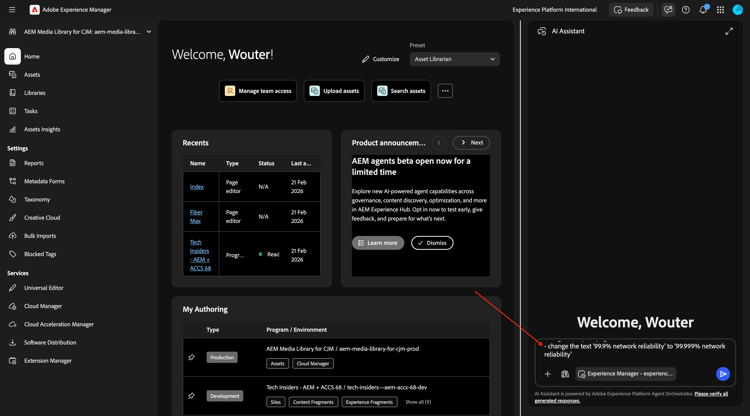
Task: Dismiss the AEM agents announcement
Action: 432,243
